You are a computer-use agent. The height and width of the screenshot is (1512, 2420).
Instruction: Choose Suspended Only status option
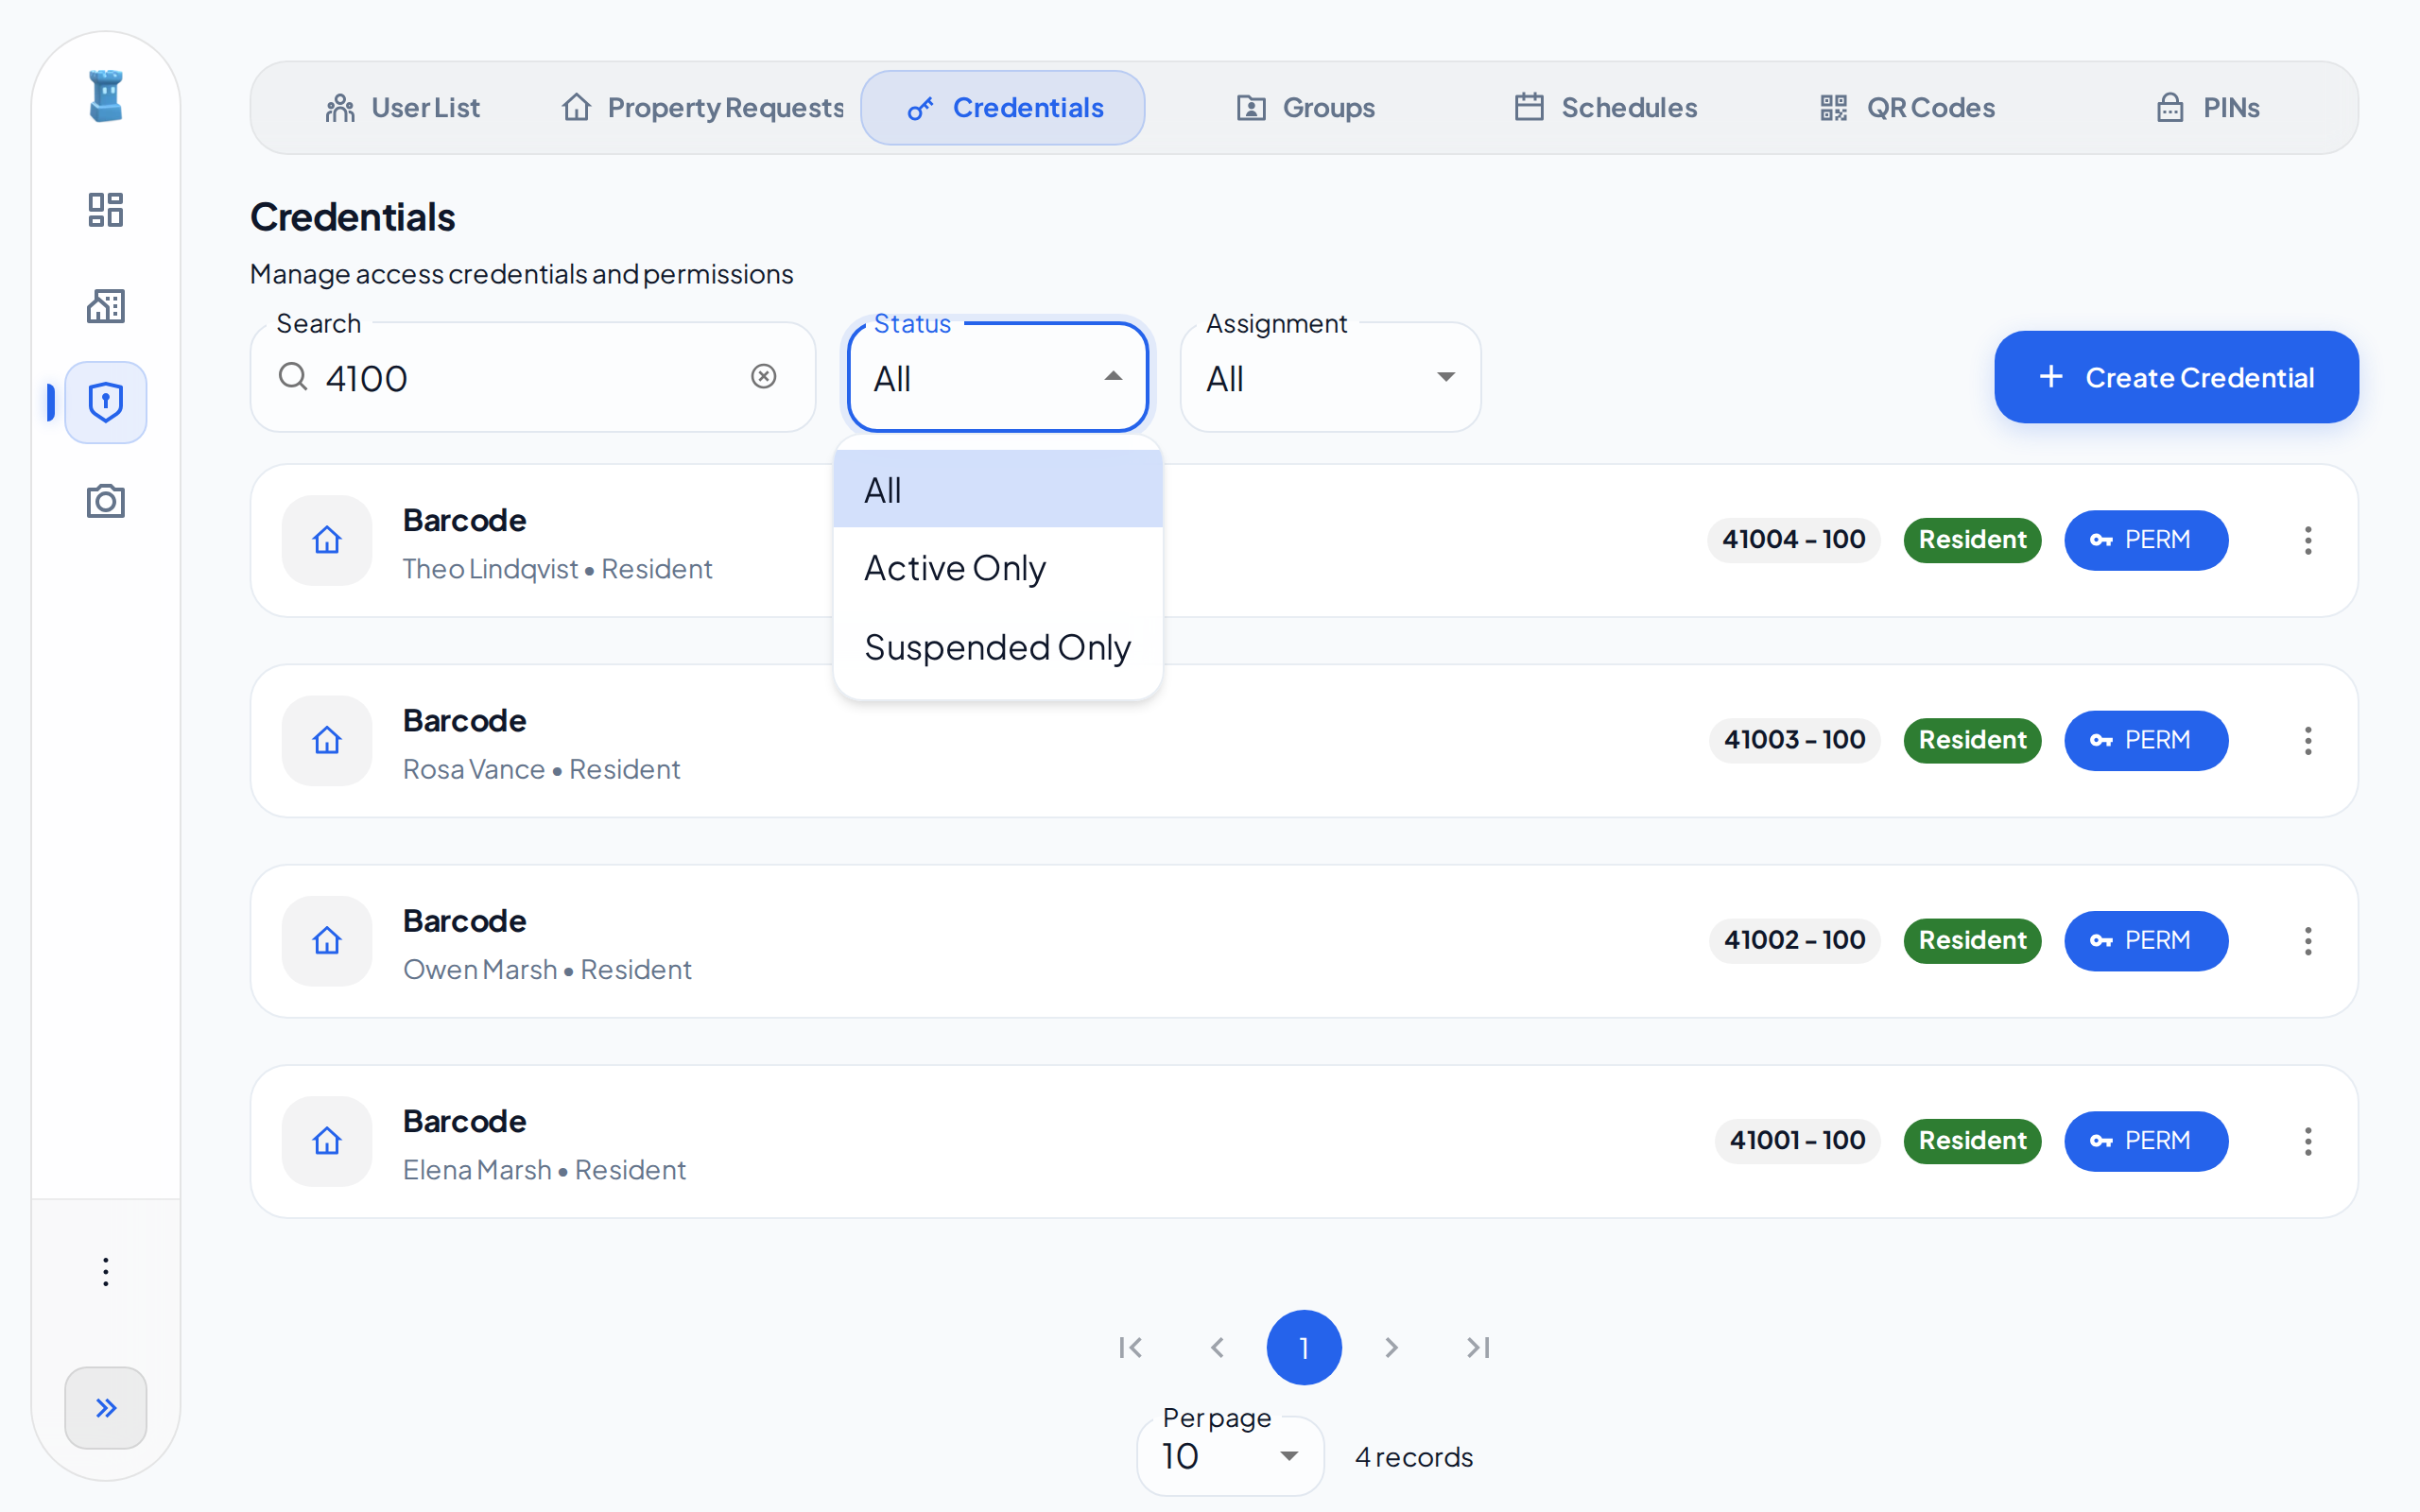click(998, 647)
